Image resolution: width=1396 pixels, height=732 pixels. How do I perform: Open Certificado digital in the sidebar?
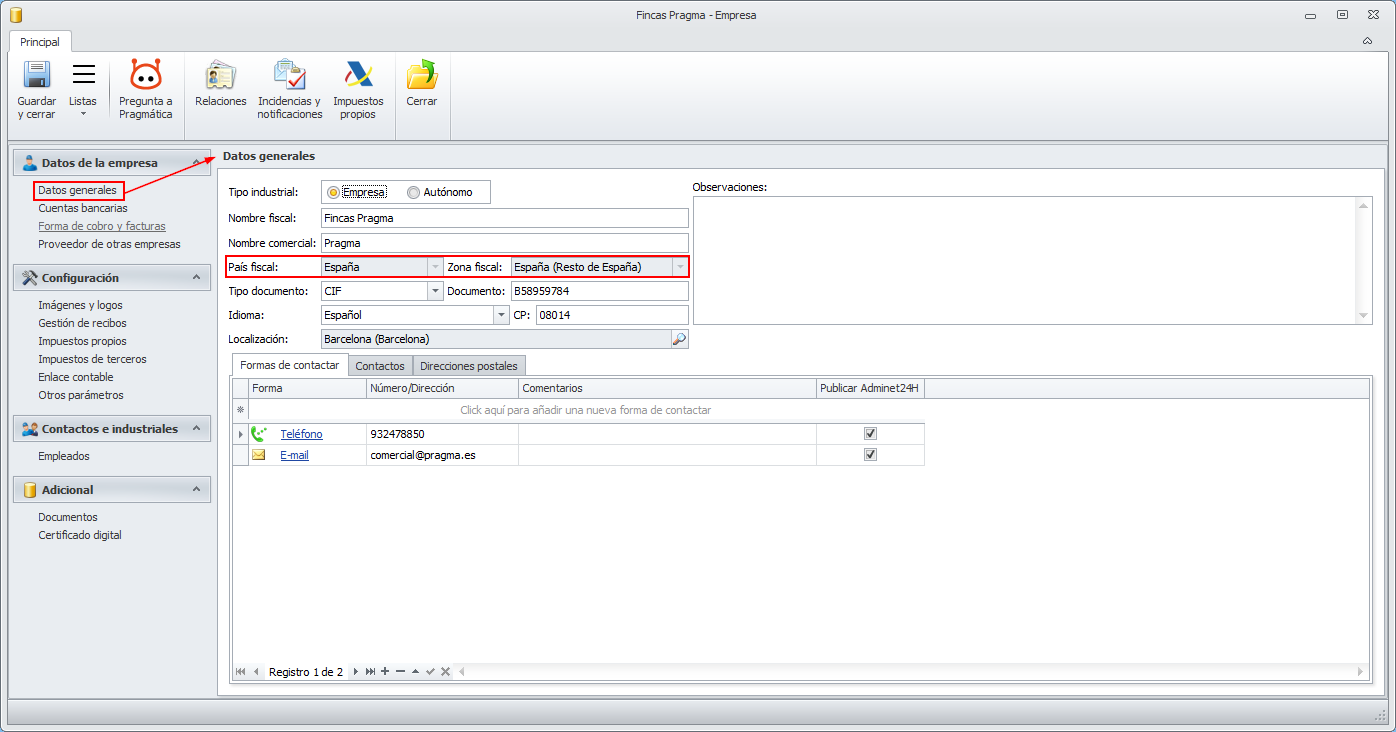click(80, 535)
